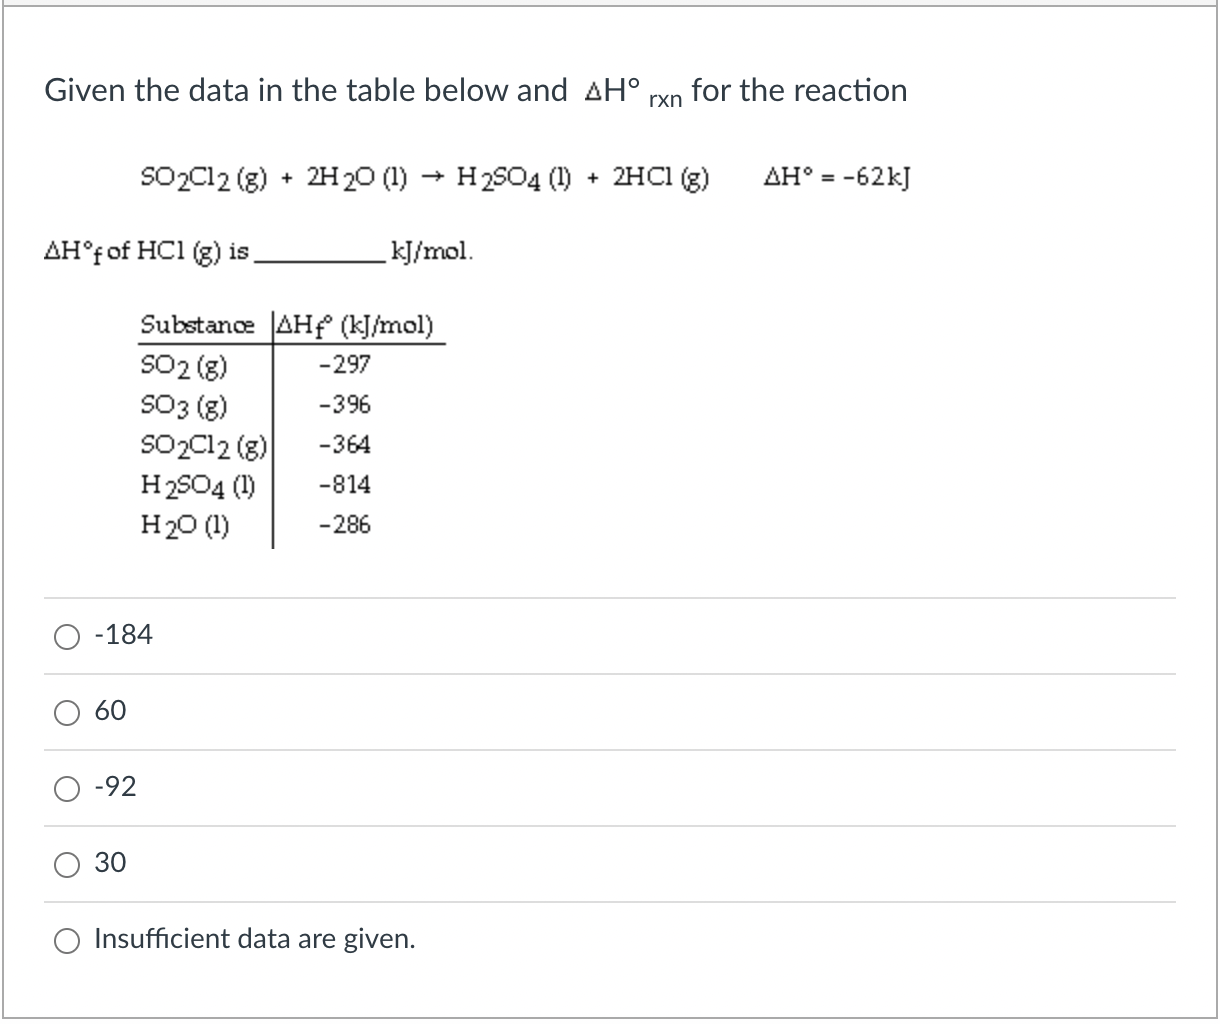Select the -184 answer radio button

pos(67,635)
